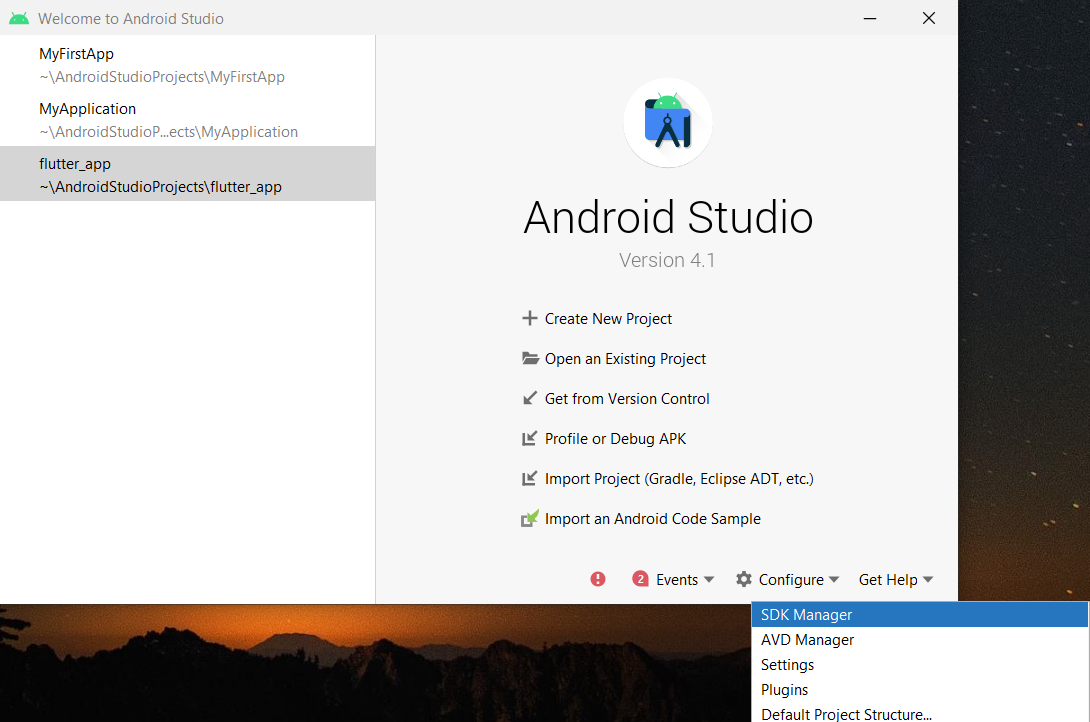Click the Android Studio heading text

(x=668, y=218)
